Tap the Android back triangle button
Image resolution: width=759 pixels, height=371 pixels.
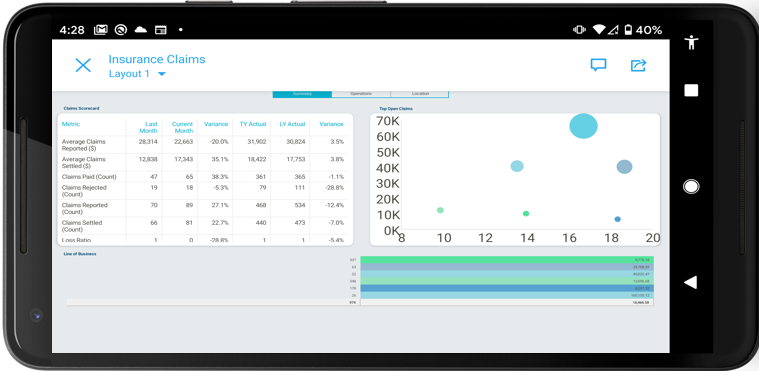pyautogui.click(x=691, y=282)
